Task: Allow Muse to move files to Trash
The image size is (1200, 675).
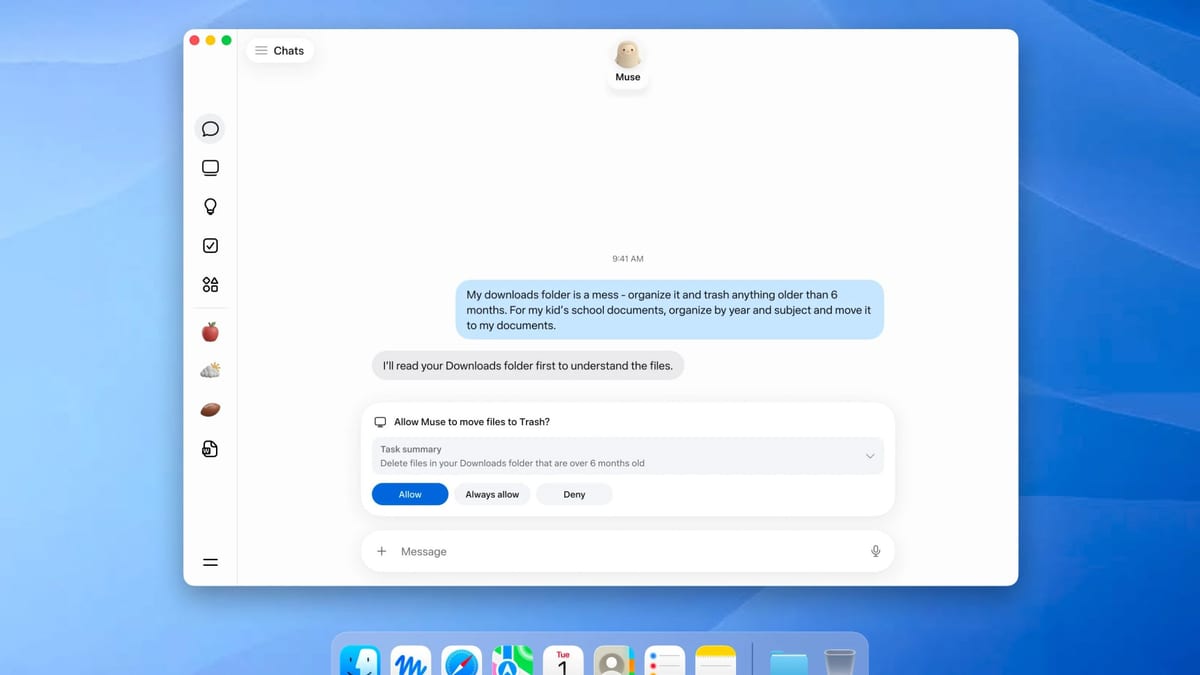Action: coord(410,494)
